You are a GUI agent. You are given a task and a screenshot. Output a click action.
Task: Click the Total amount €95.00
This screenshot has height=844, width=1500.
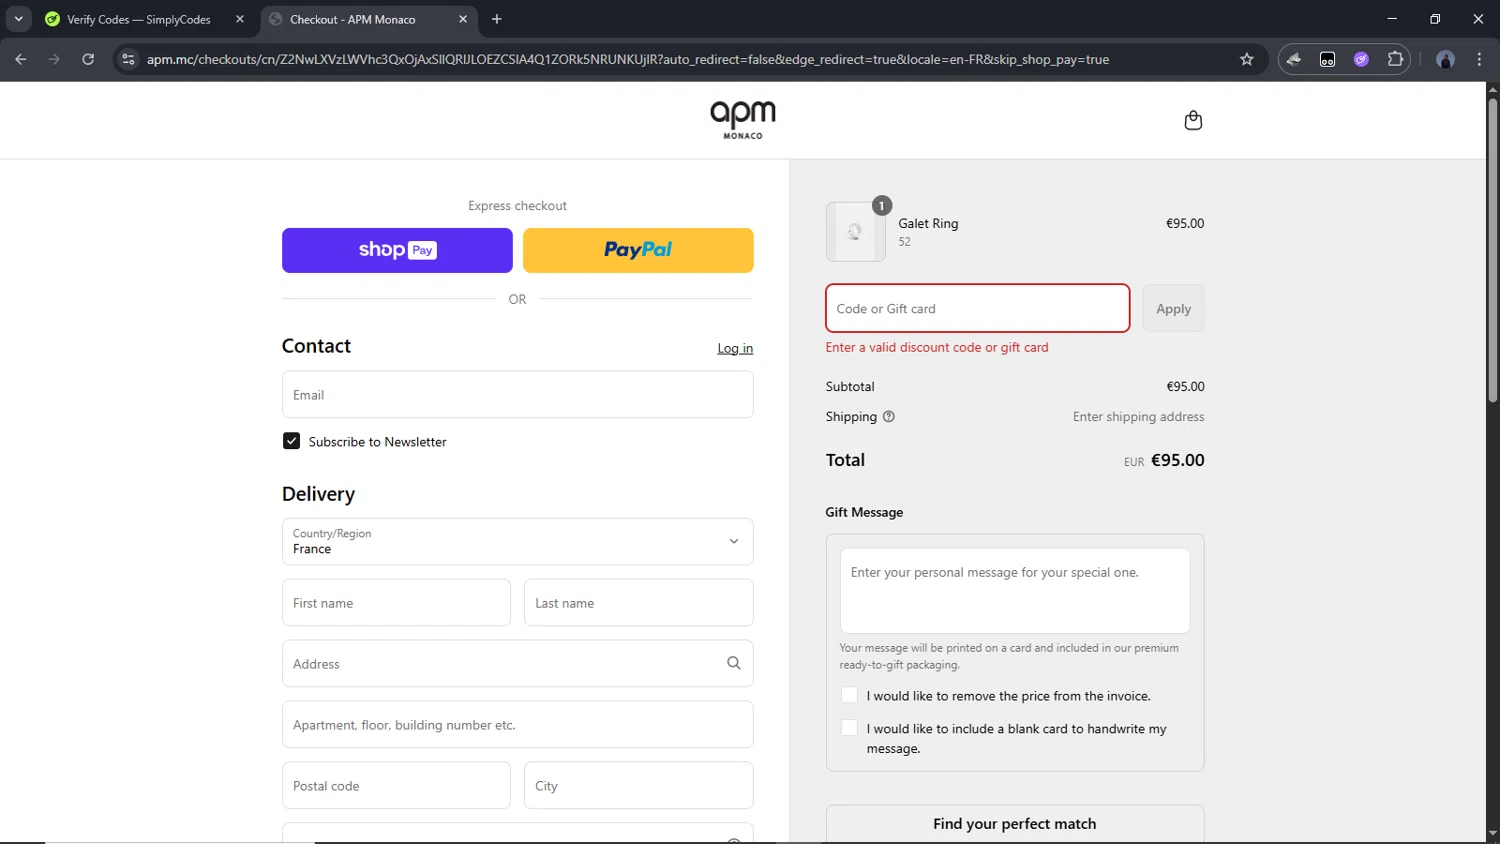[1177, 460]
